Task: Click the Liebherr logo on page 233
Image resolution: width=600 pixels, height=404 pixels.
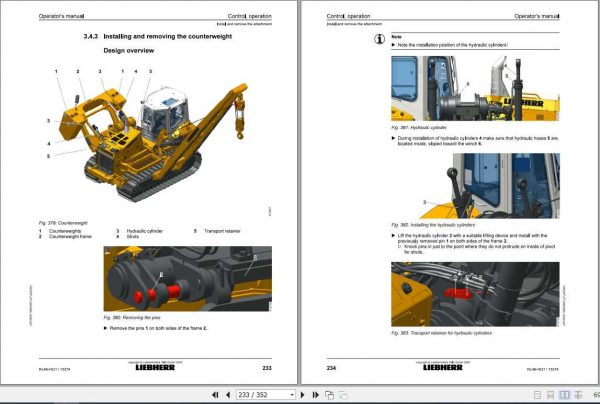Action: (155, 367)
